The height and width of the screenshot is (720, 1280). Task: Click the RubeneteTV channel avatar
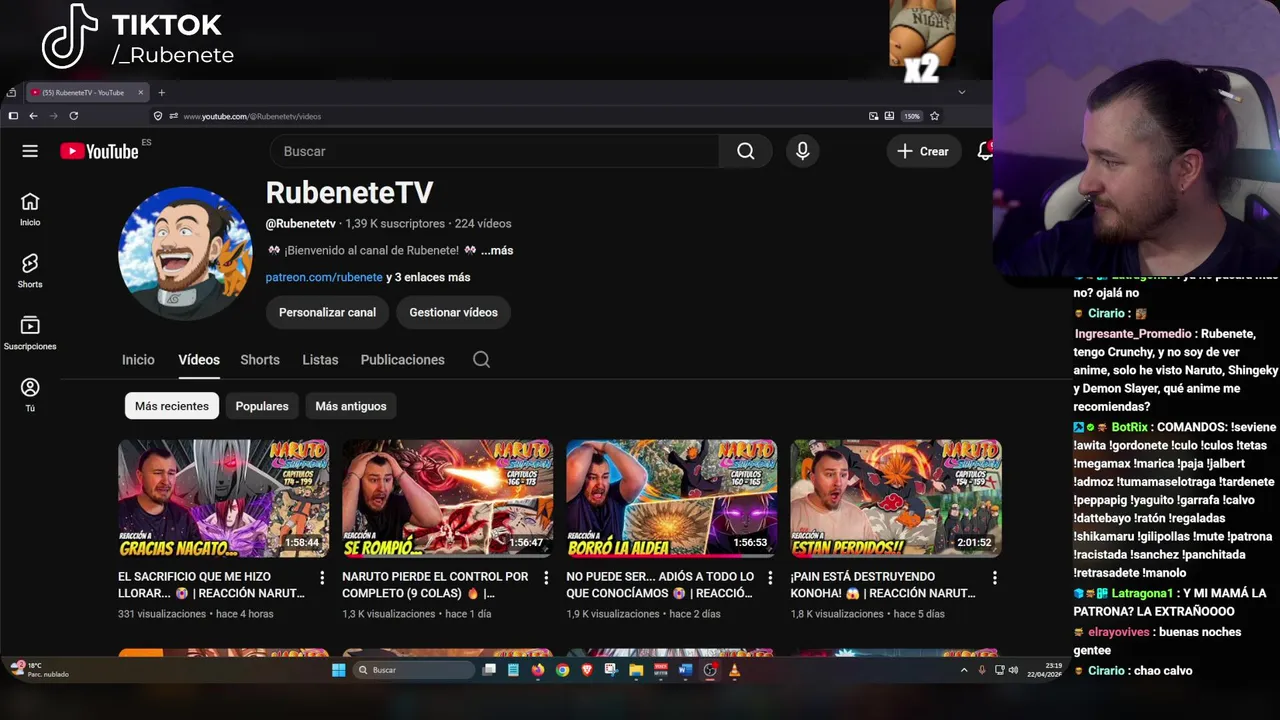point(185,253)
